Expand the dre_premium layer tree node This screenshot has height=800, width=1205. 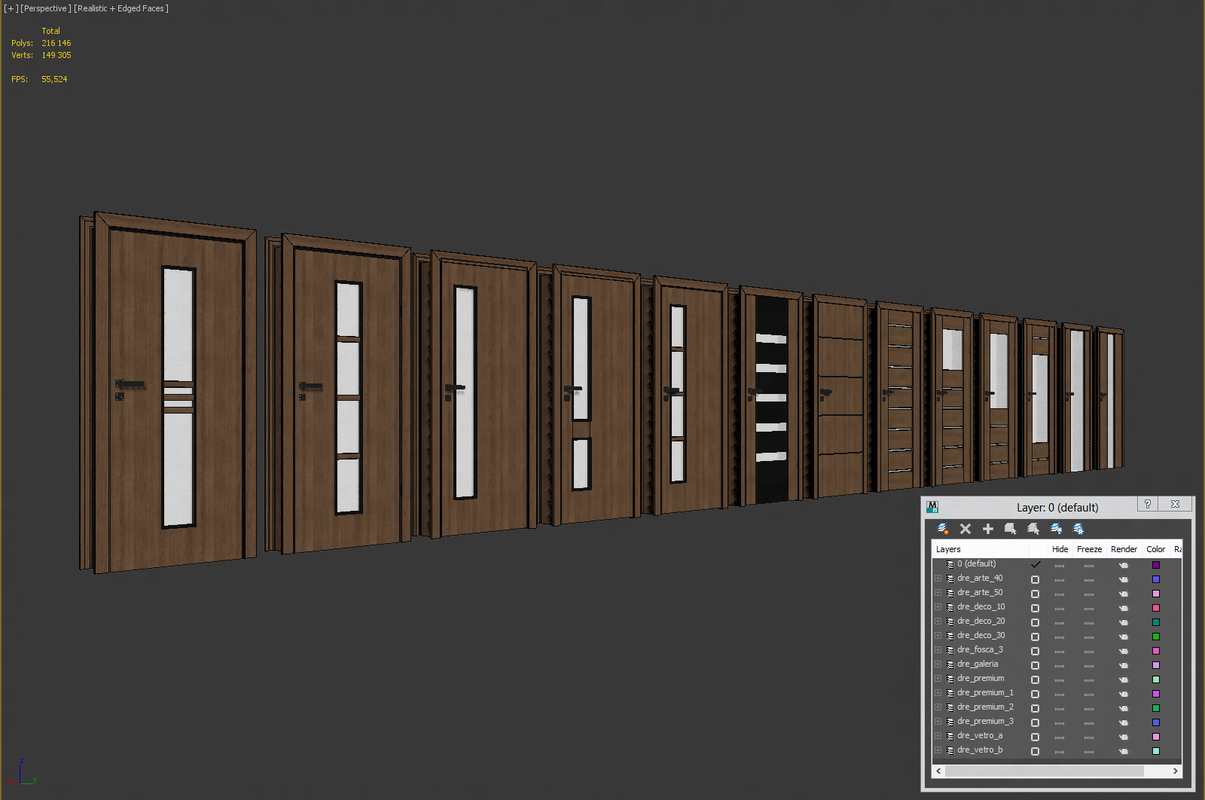click(937, 679)
